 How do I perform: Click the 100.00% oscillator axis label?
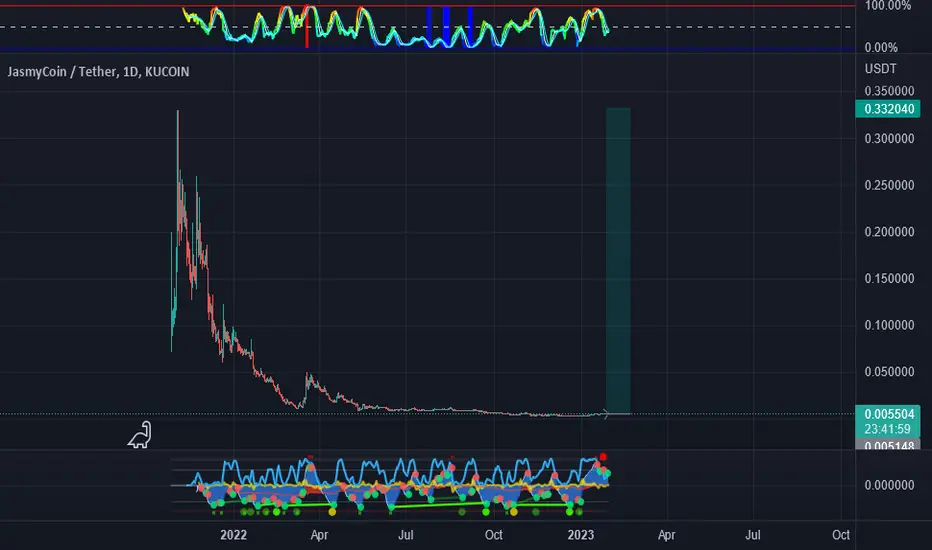pyautogui.click(x=888, y=5)
